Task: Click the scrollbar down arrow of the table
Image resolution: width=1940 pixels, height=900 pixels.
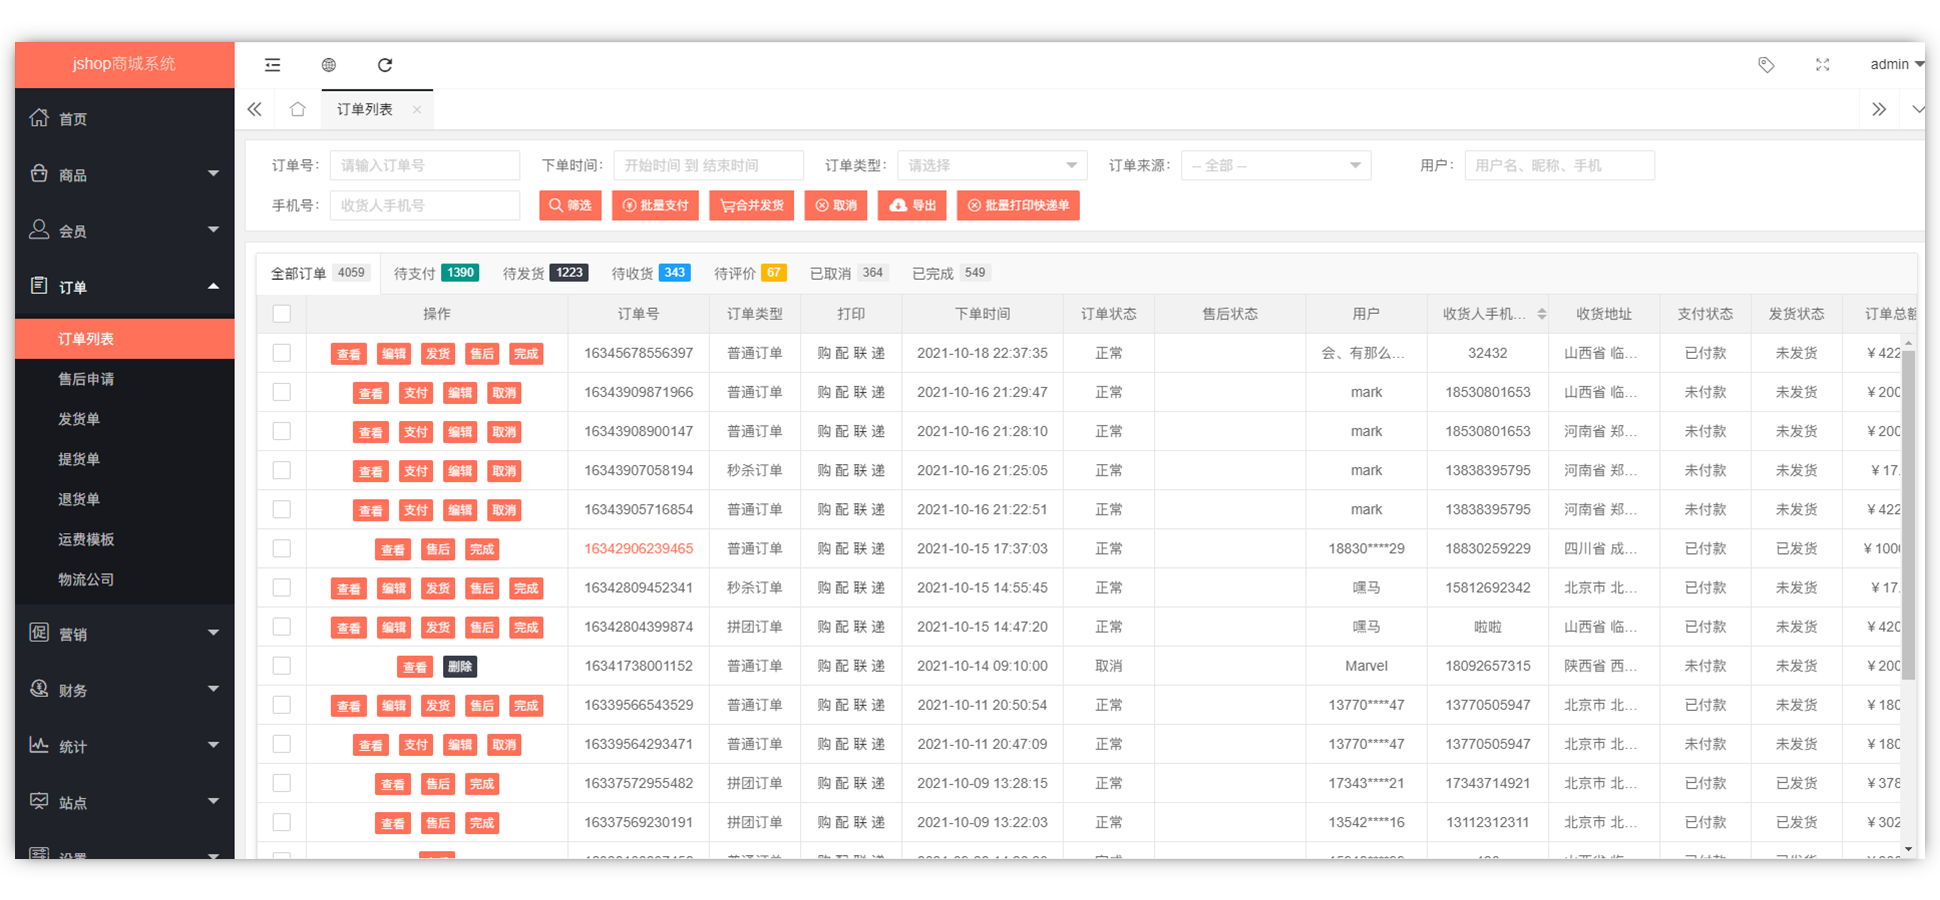Action: pos(1908,850)
